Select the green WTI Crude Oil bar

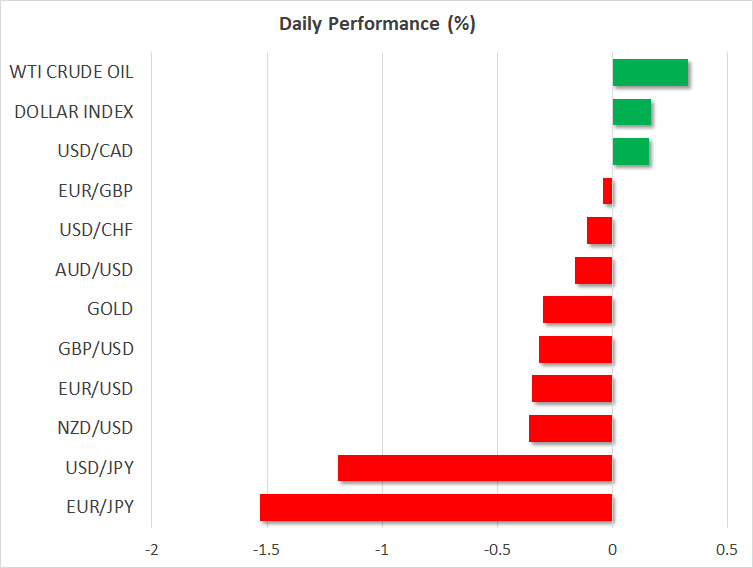(650, 72)
